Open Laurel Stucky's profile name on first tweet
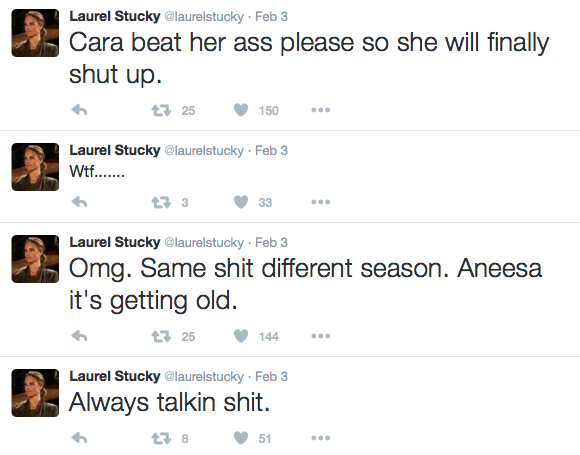 pos(115,16)
